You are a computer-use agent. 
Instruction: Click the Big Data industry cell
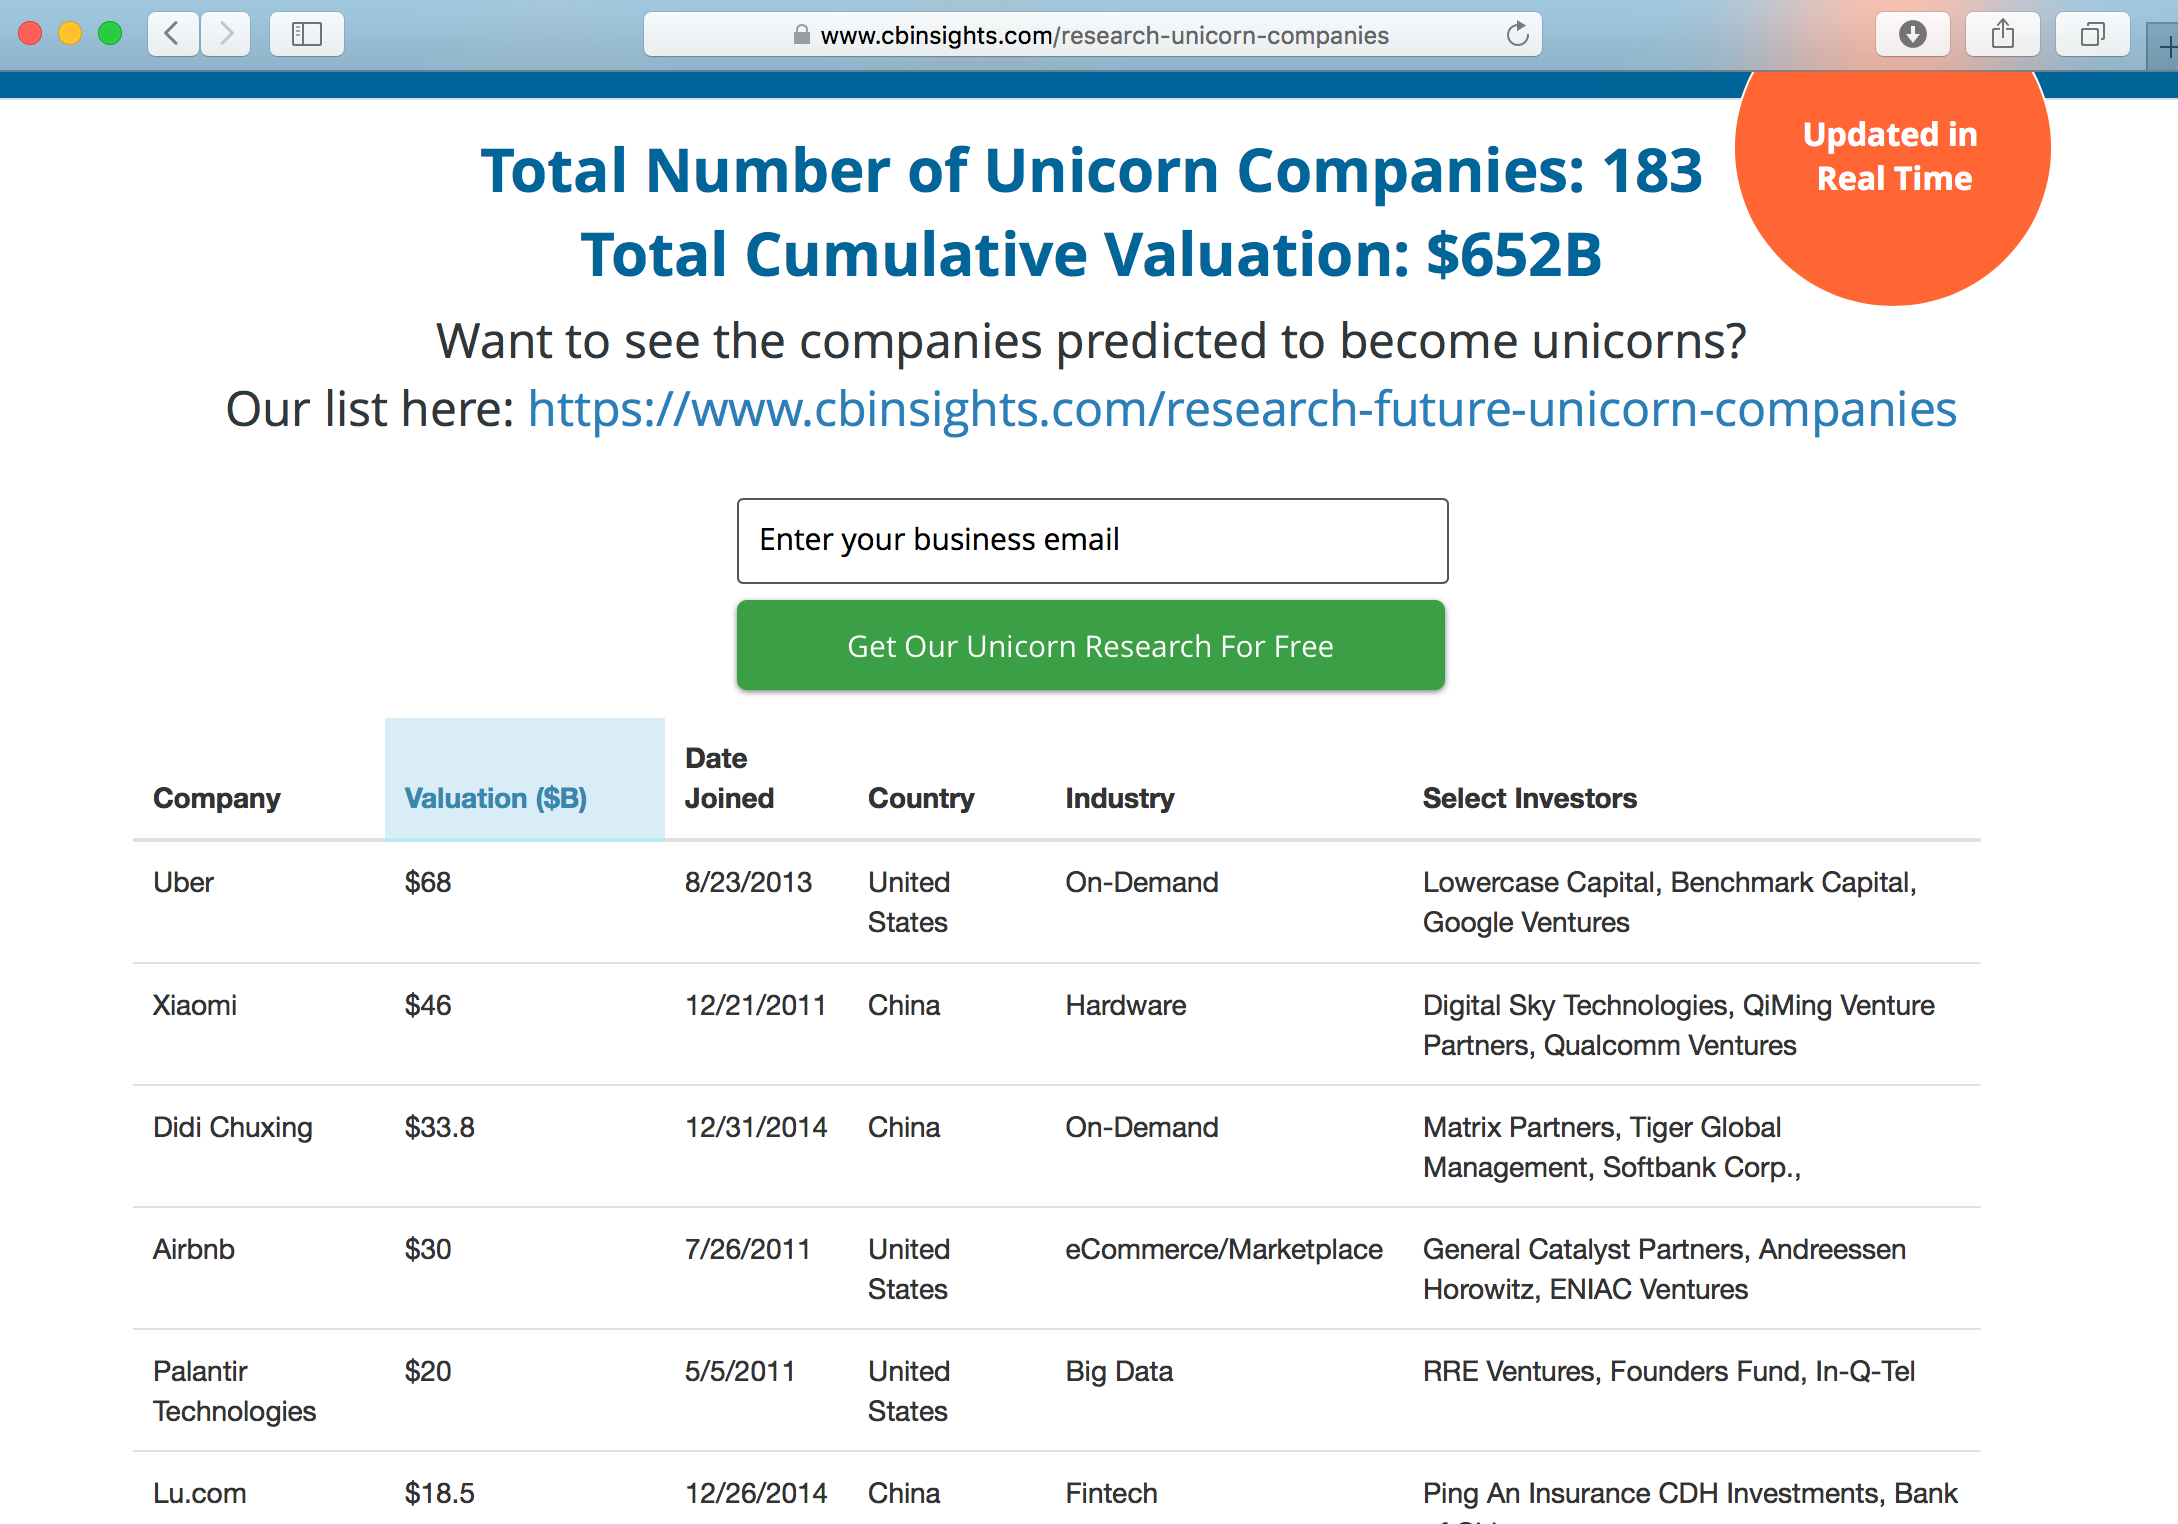[x=1119, y=1371]
